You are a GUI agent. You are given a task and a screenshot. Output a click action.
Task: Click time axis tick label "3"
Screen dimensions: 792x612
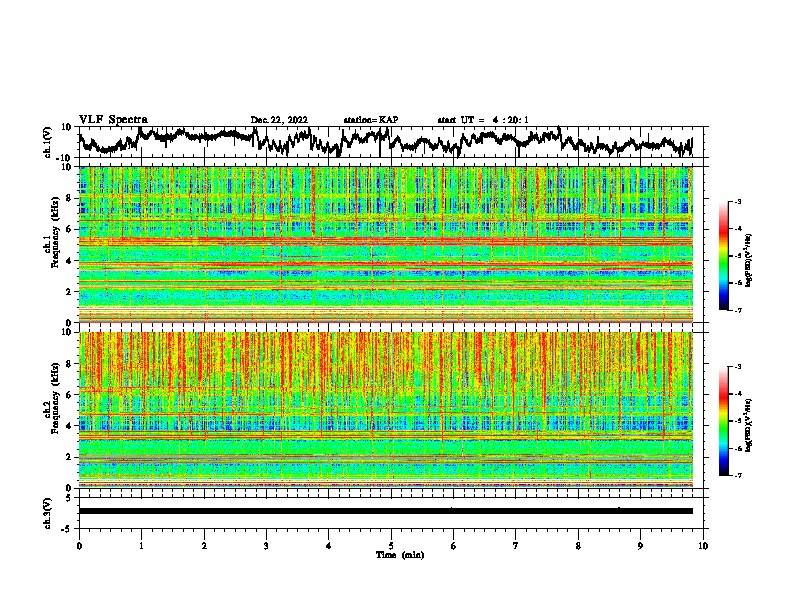266,546
